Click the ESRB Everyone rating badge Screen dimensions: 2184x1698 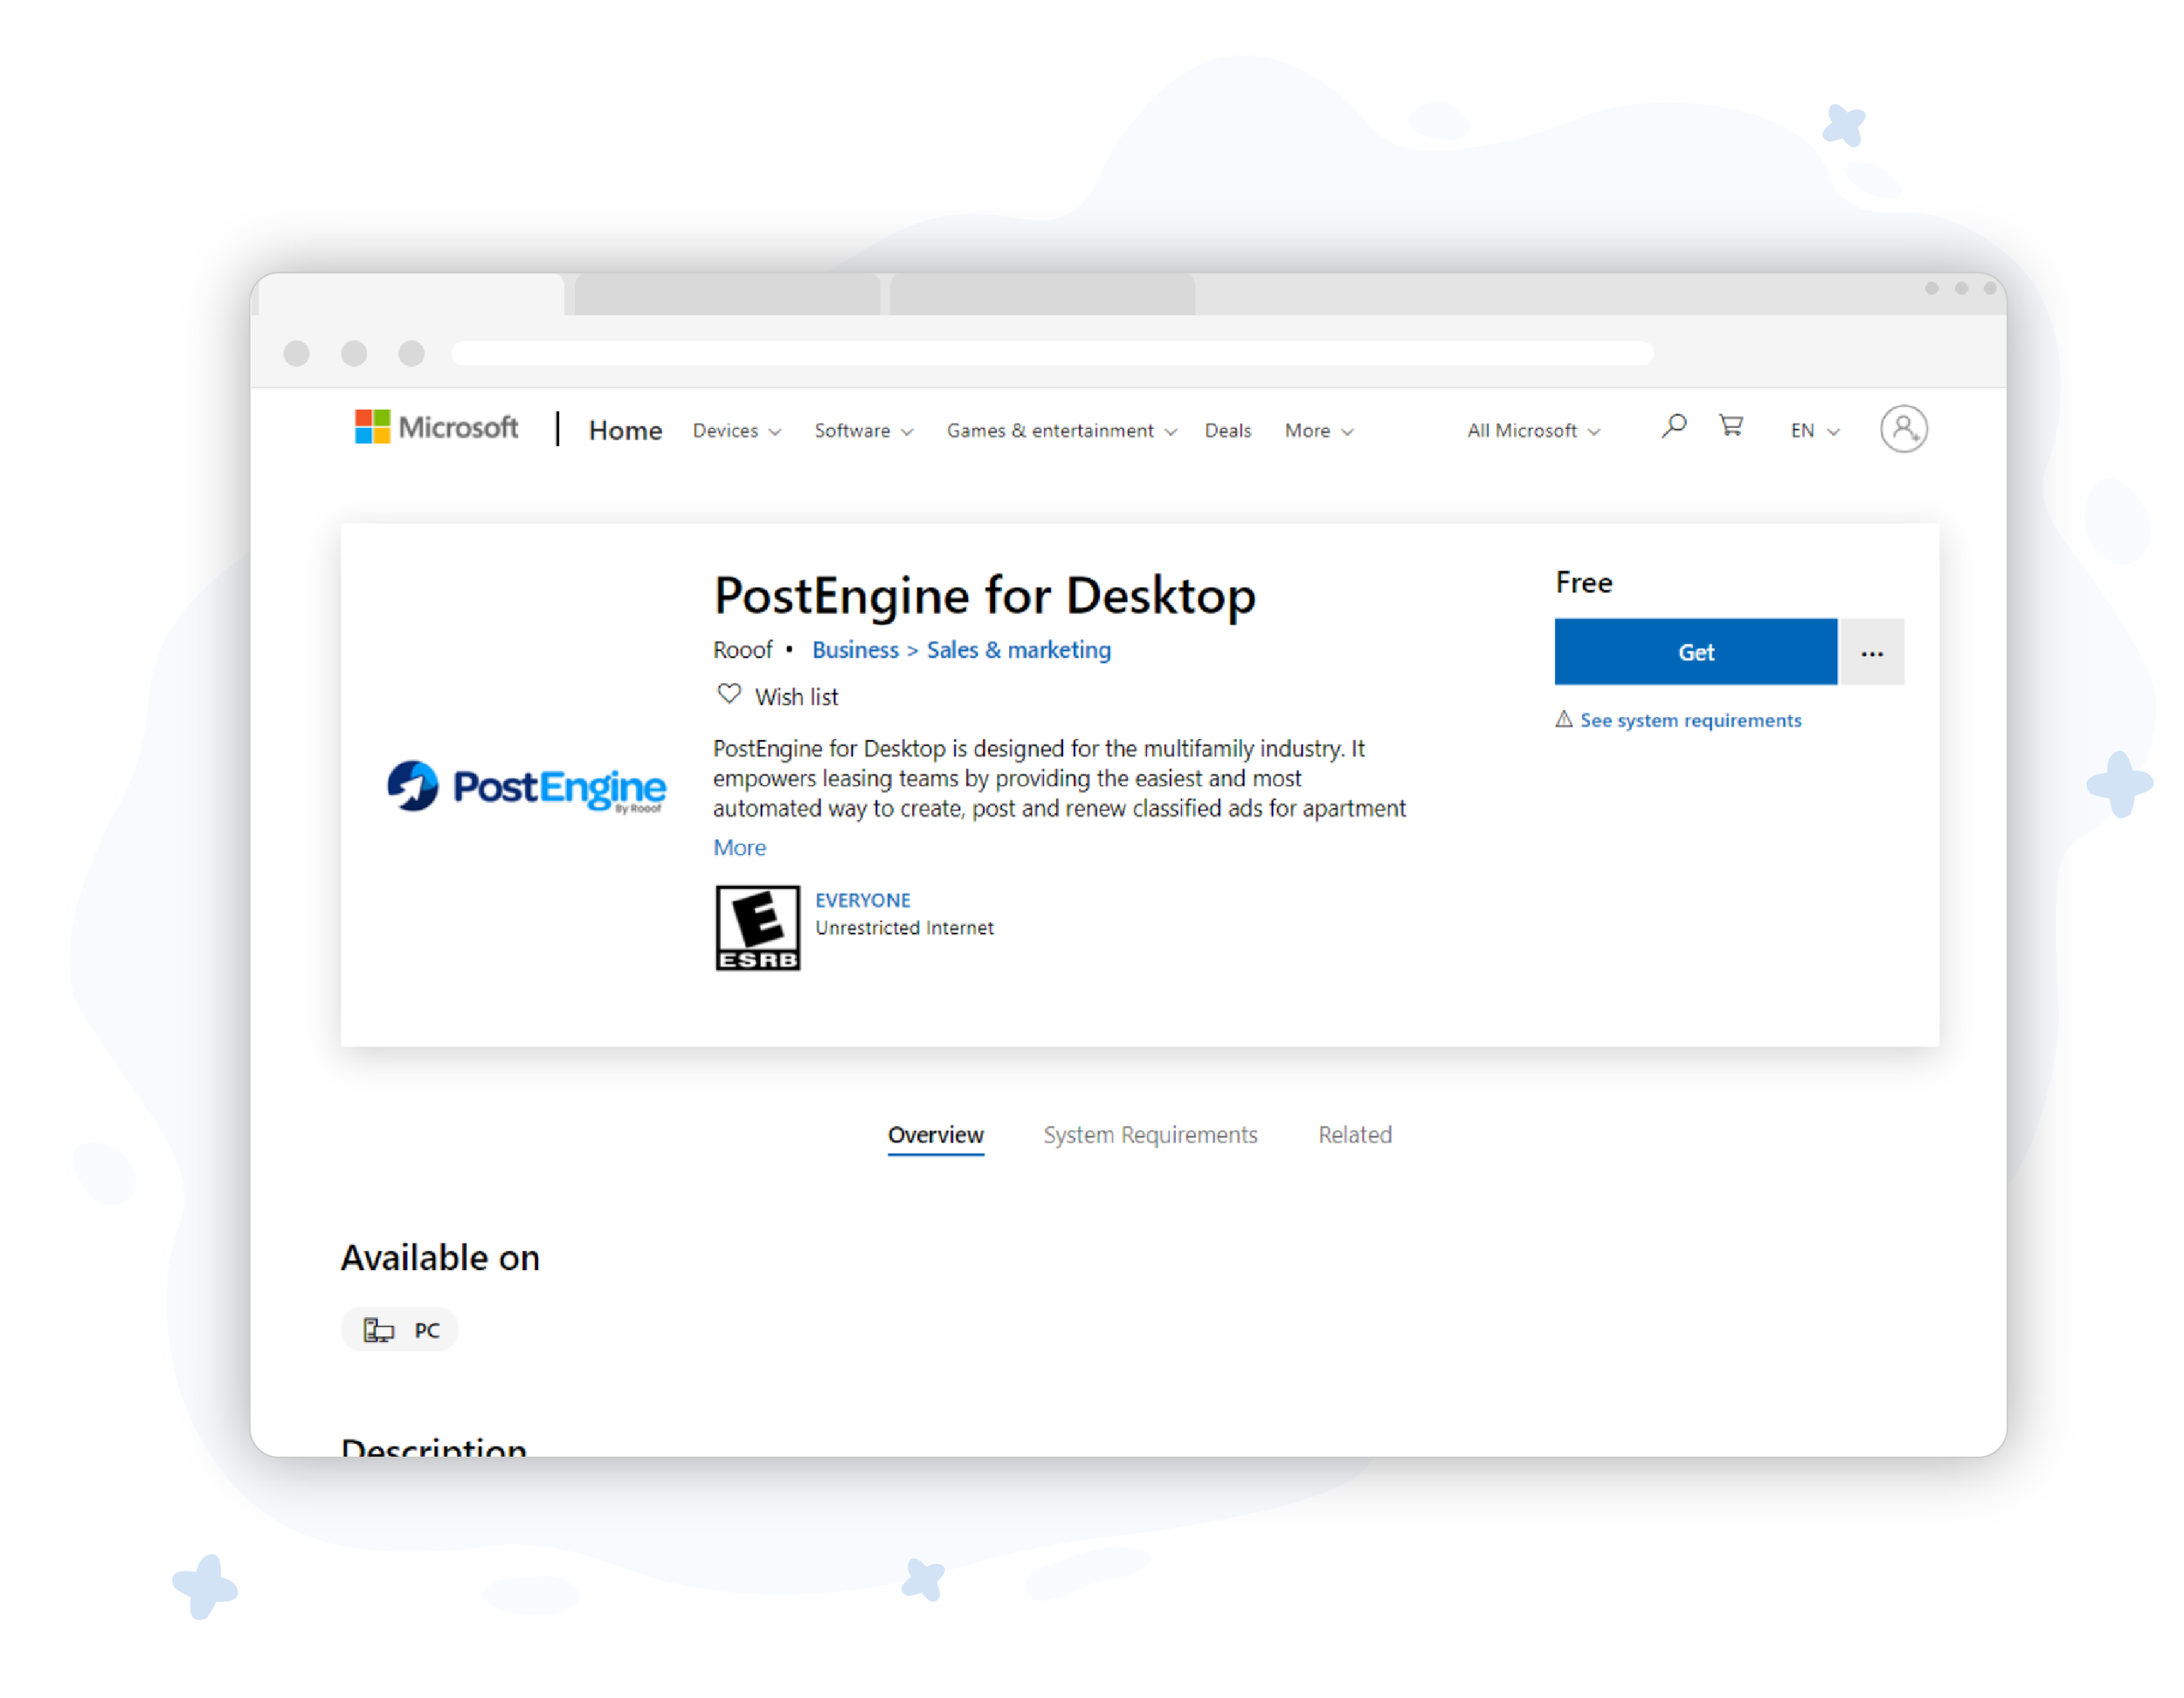pyautogui.click(x=757, y=927)
